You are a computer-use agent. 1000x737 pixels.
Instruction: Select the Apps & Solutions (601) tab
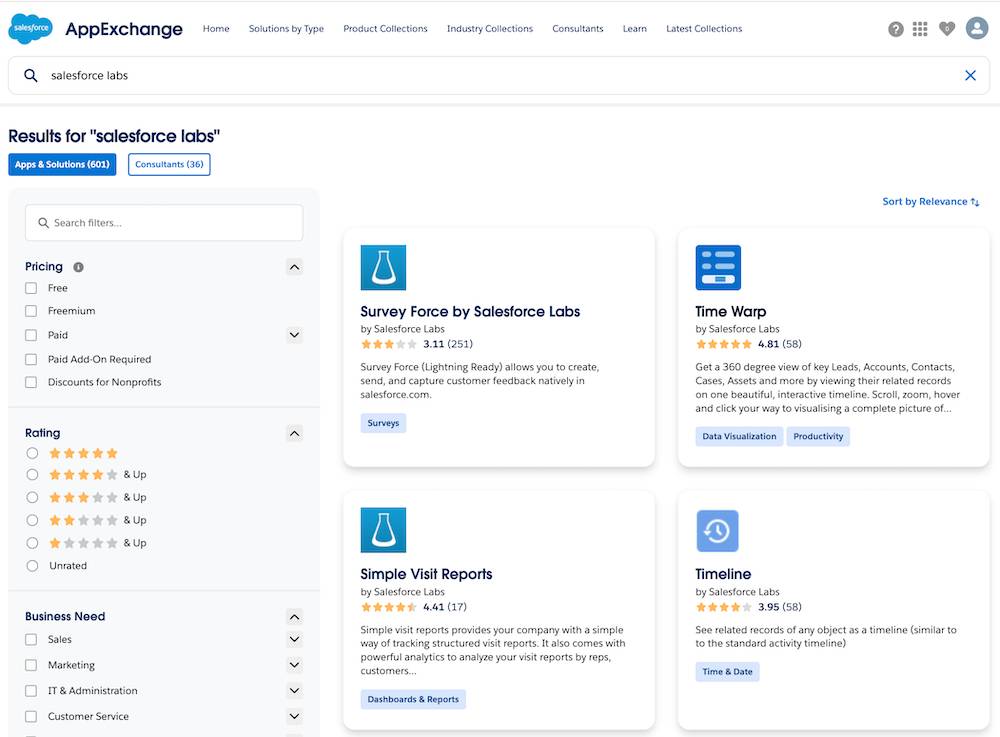[62, 164]
